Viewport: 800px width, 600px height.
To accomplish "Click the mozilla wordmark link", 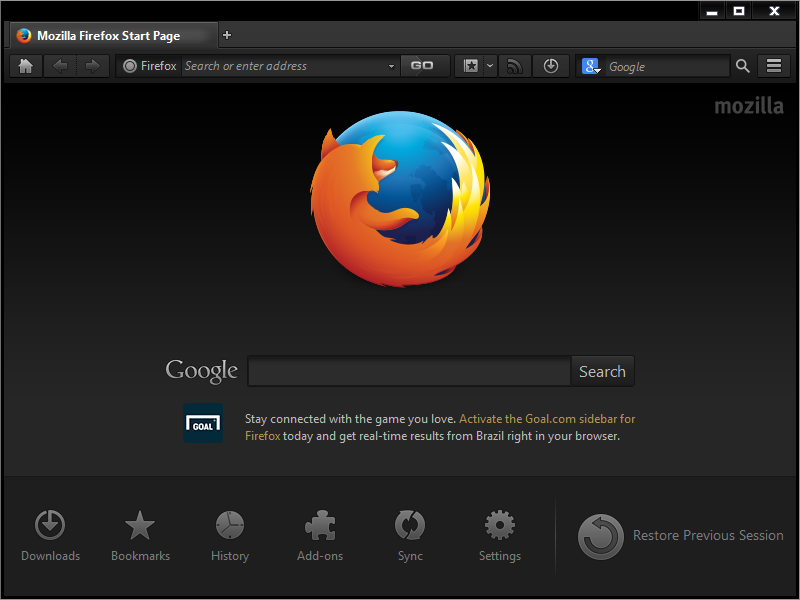I will [x=748, y=106].
